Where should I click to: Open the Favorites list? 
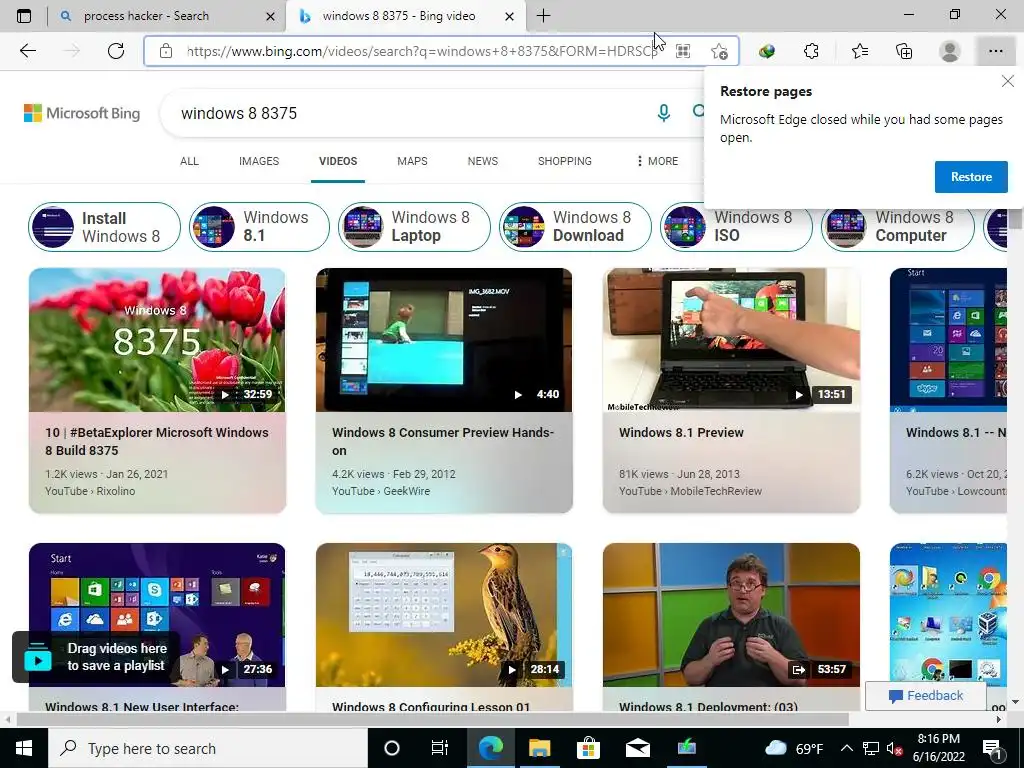pos(859,51)
